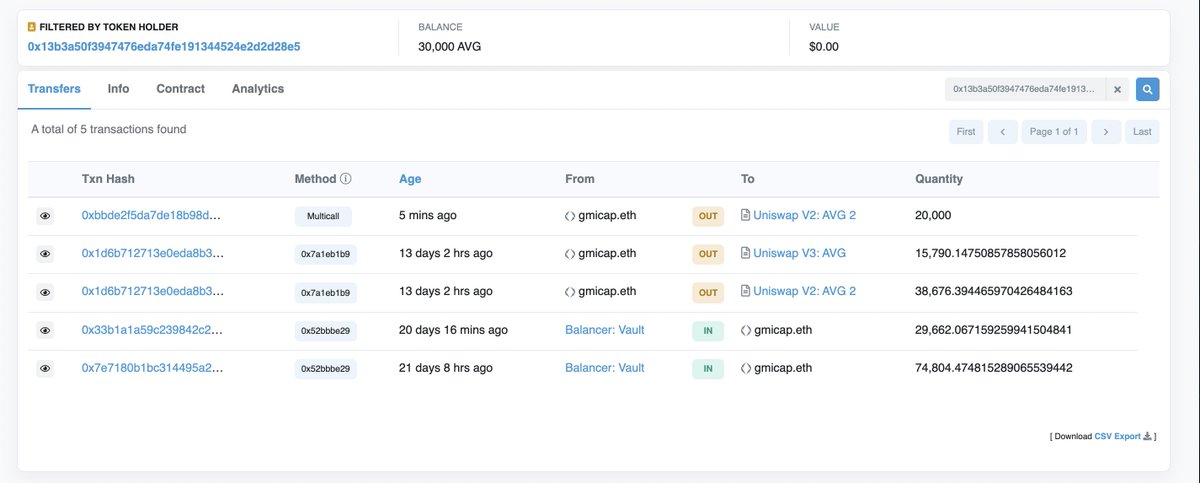Viewport: 1200px width, 483px height.
Task: Open Balancer: Vault in the 20 days ago row
Action: (x=605, y=330)
